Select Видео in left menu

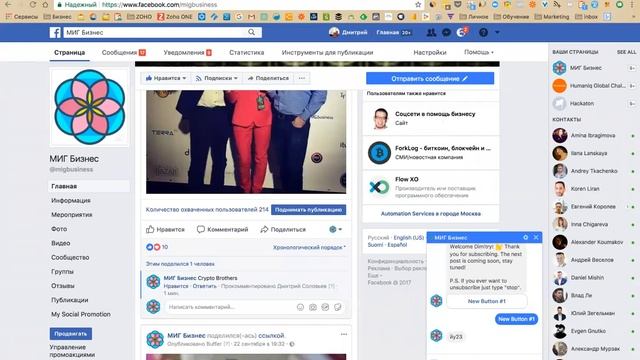tap(61, 243)
